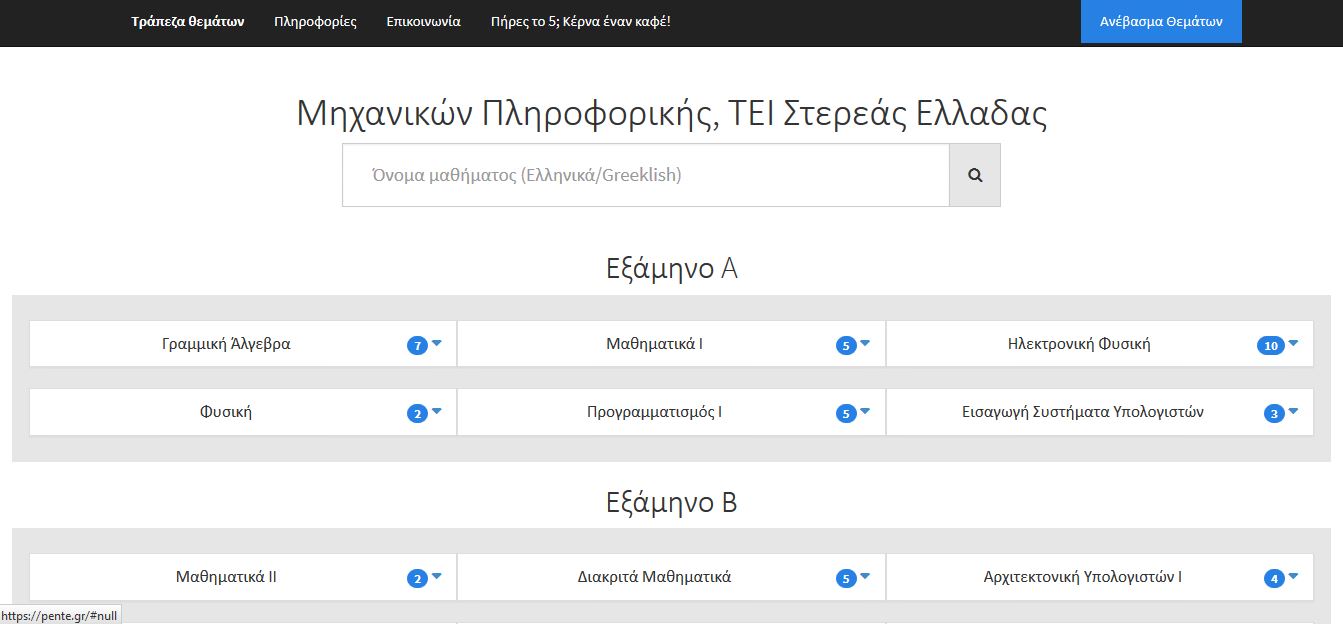Click the badge 5 next to Διακριτά Μαθηματικά
Image resolution: width=1343 pixels, height=624 pixels.
coord(846,579)
